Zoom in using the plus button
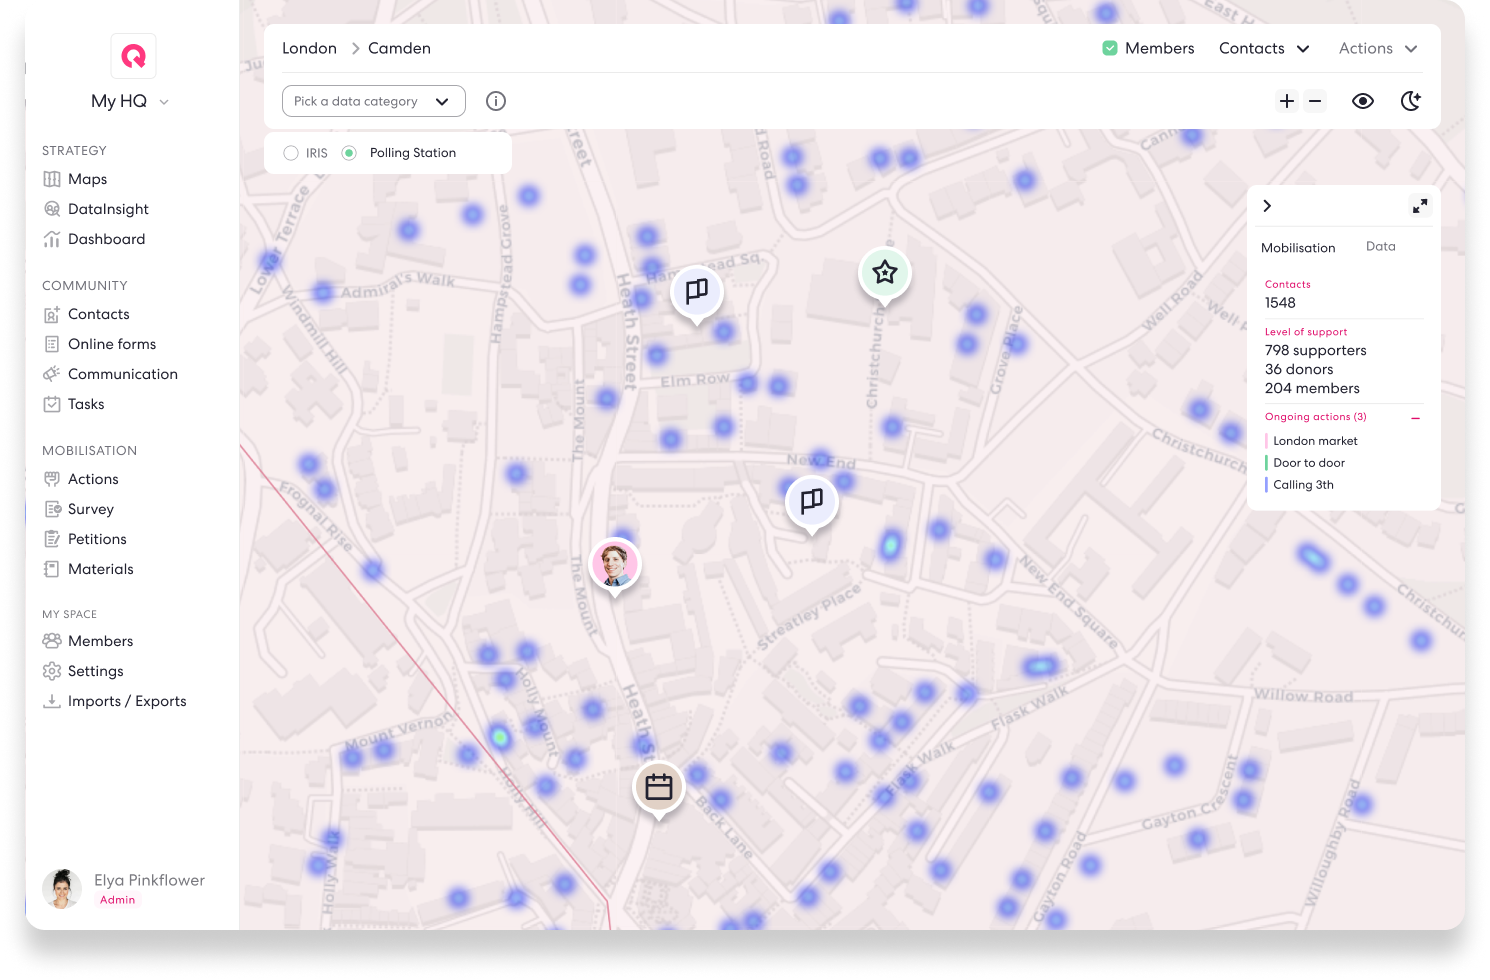Image resolution: width=1490 pixels, height=980 pixels. pyautogui.click(x=1287, y=100)
